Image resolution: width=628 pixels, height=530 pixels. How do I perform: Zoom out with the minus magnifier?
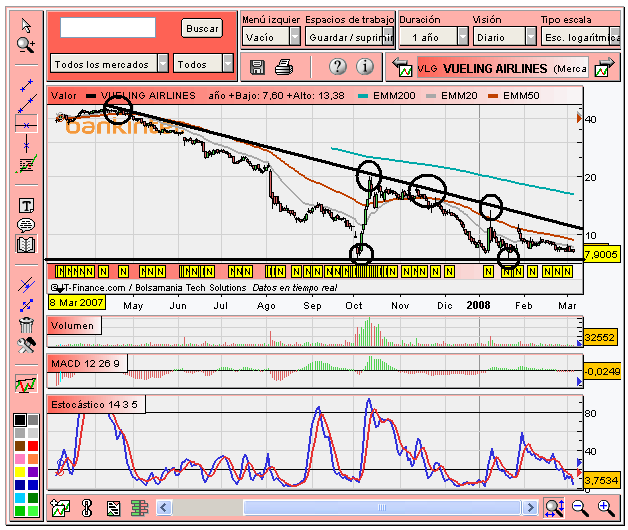click(x=580, y=508)
